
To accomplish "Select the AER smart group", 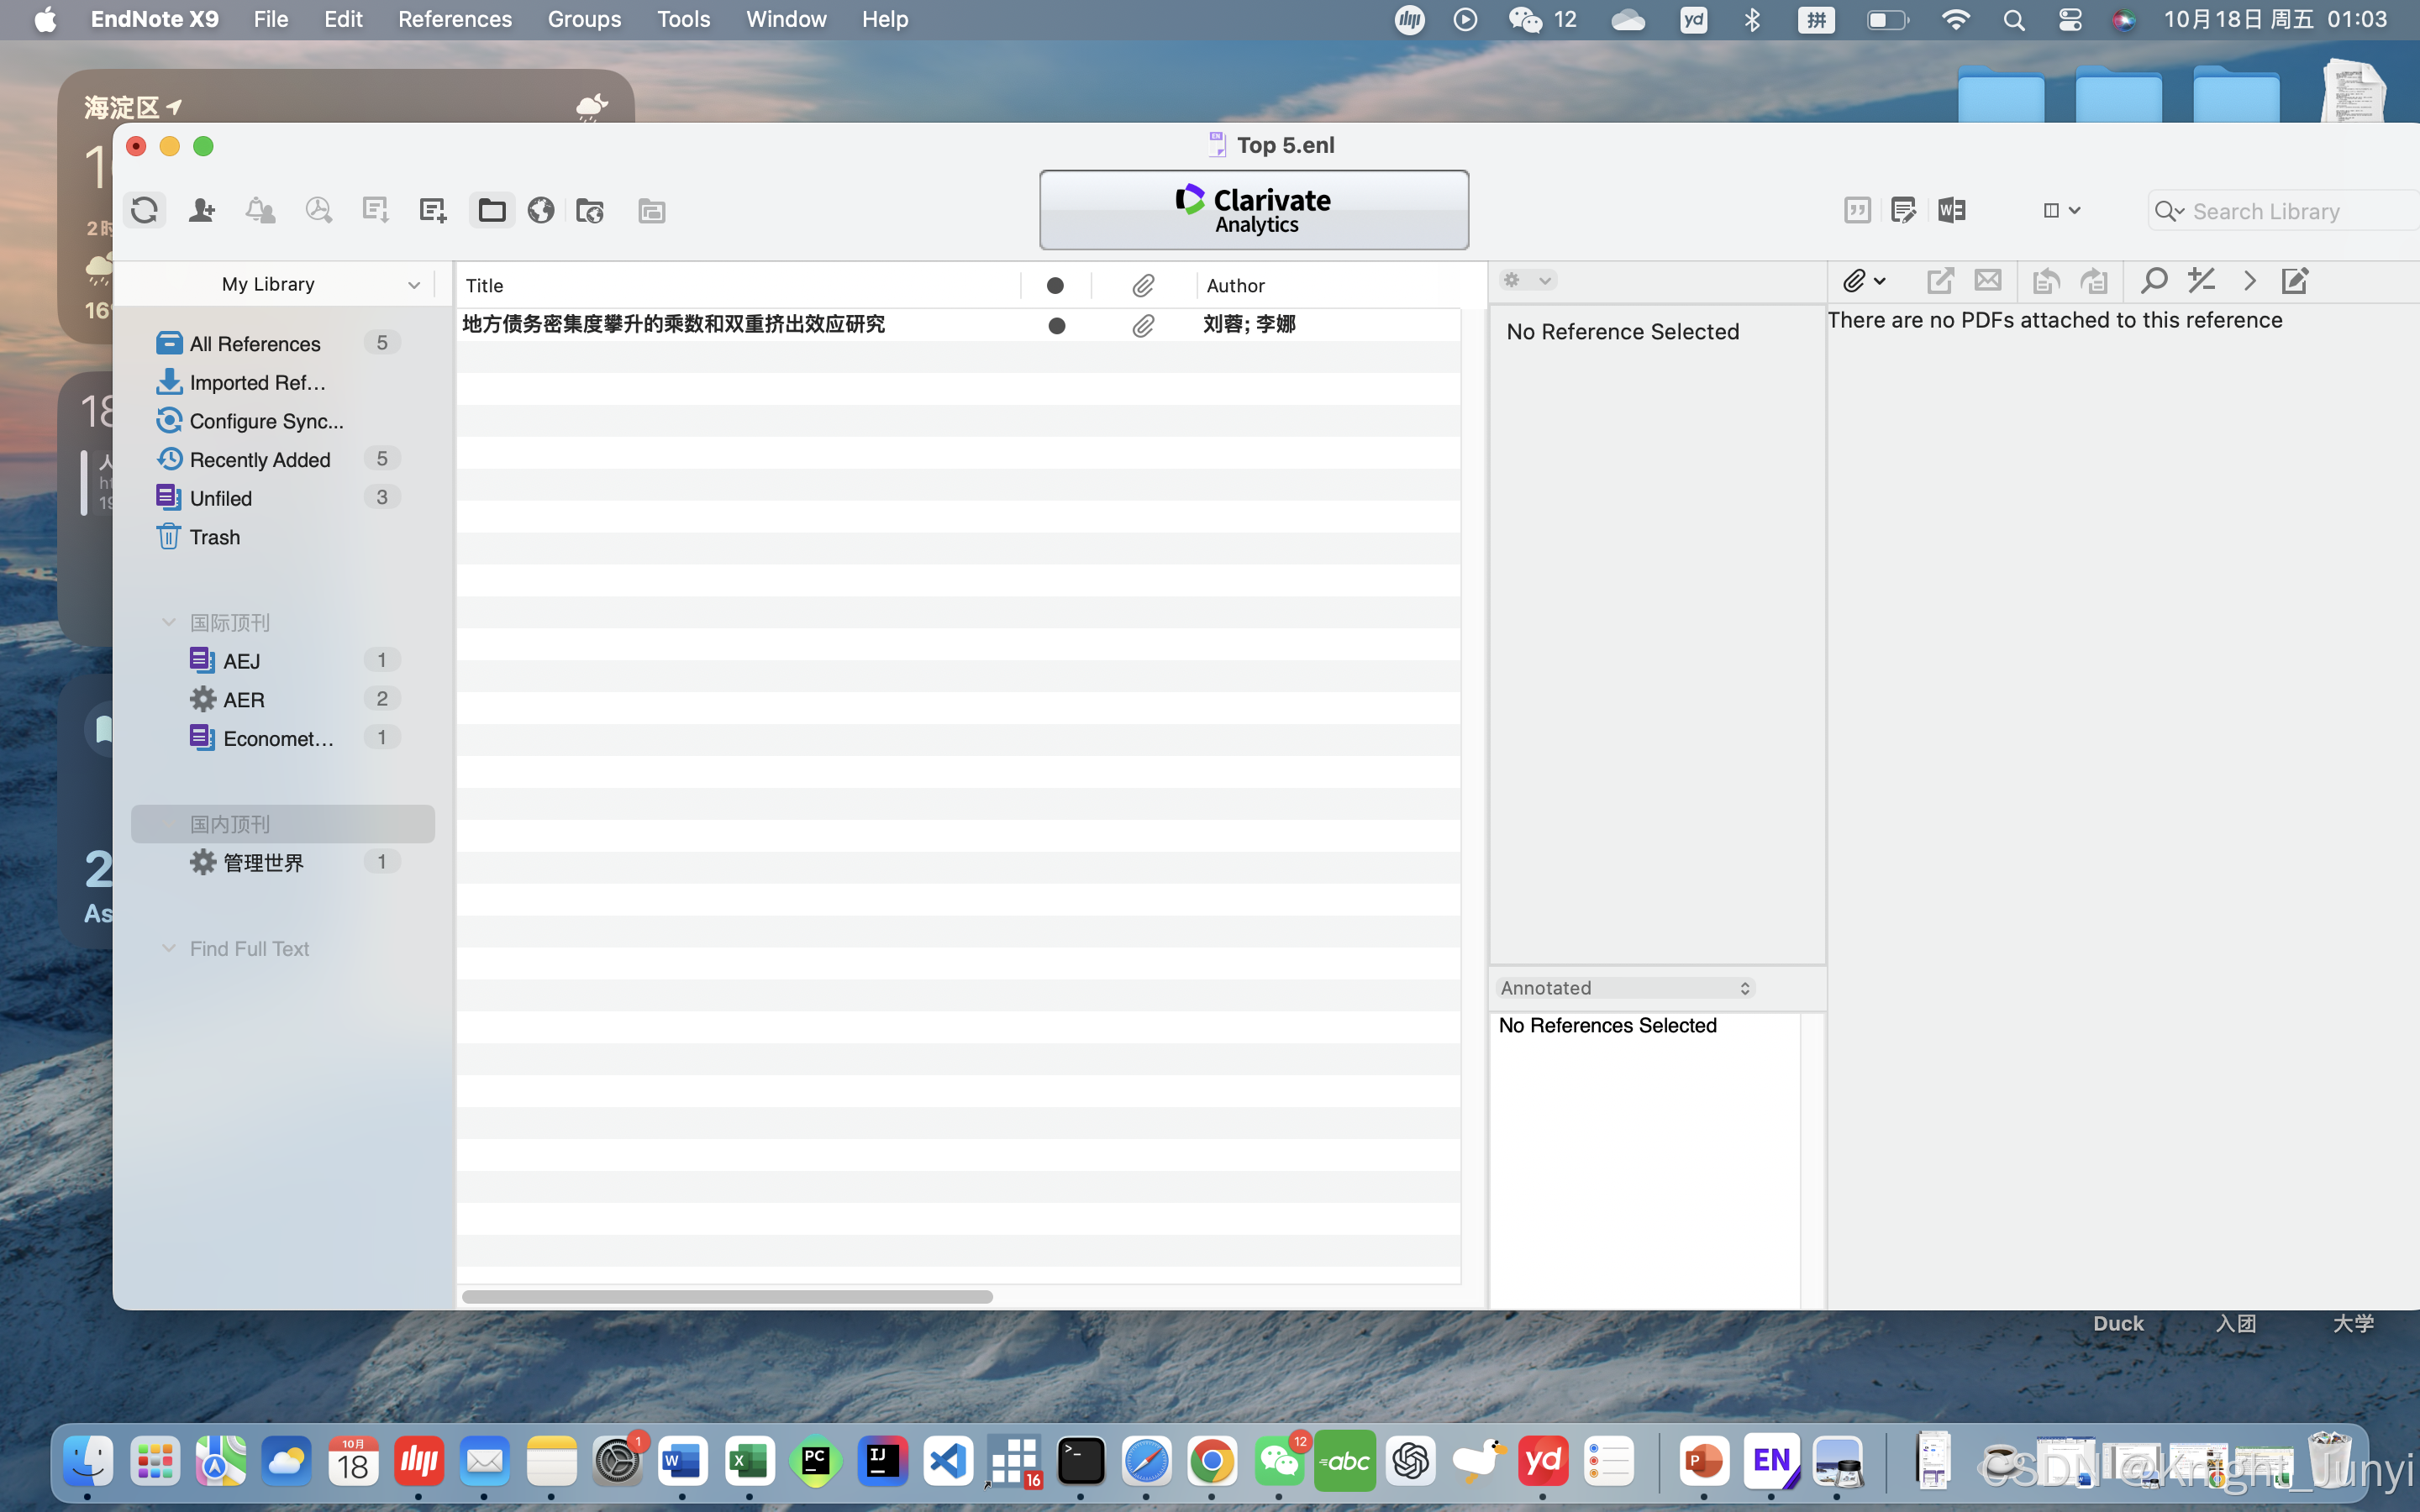I will [244, 699].
